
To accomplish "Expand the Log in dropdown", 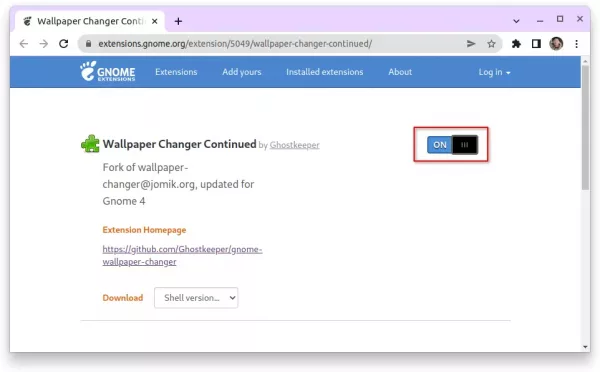I will [494, 72].
